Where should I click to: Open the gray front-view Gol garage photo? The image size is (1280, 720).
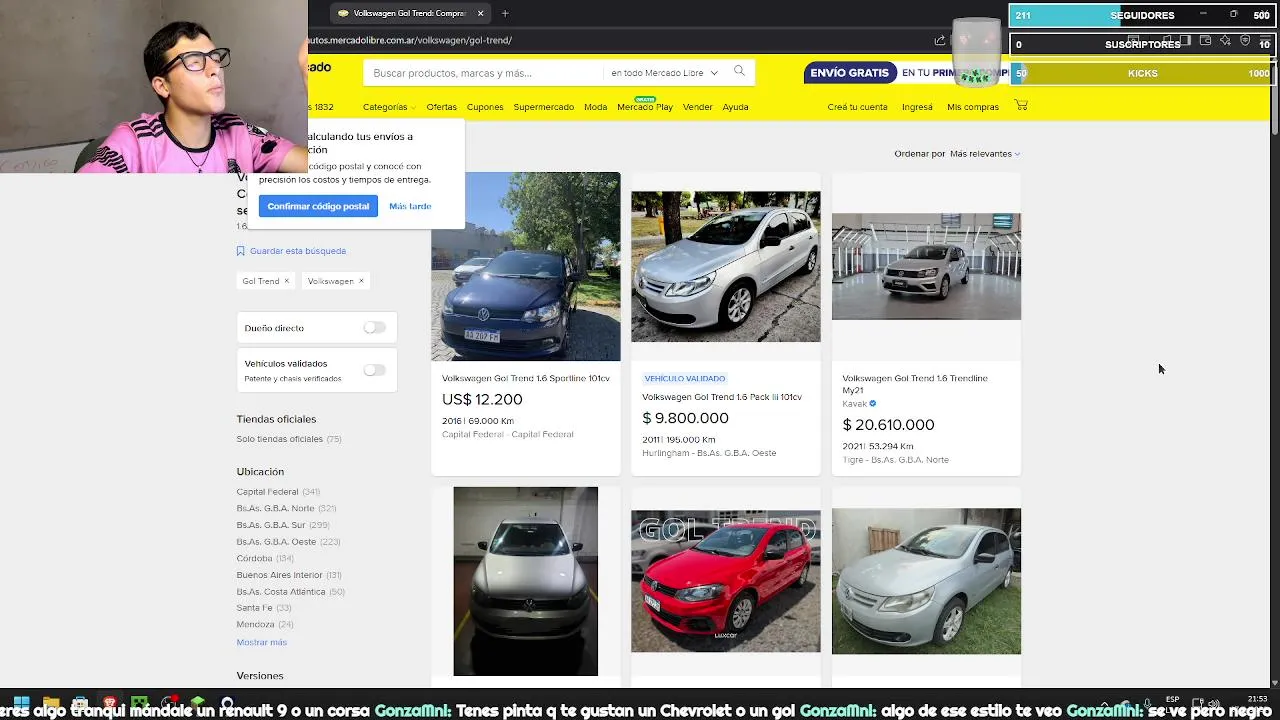pos(525,581)
